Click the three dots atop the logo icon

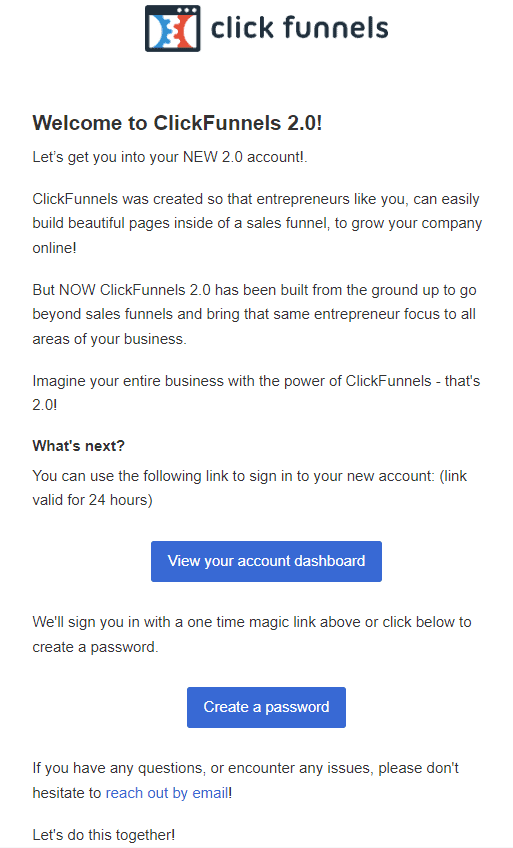(188, 10)
